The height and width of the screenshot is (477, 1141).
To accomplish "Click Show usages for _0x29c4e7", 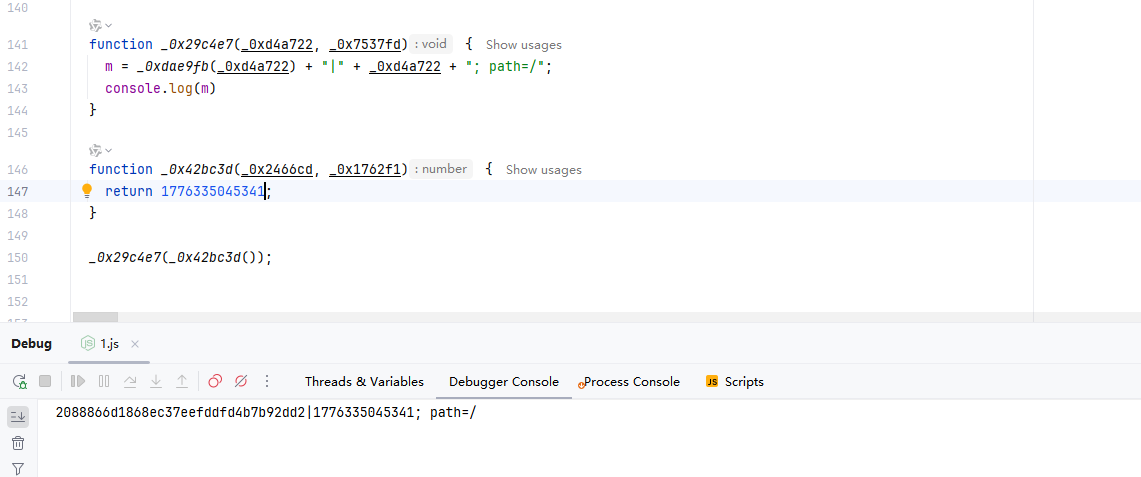I will tap(524, 45).
